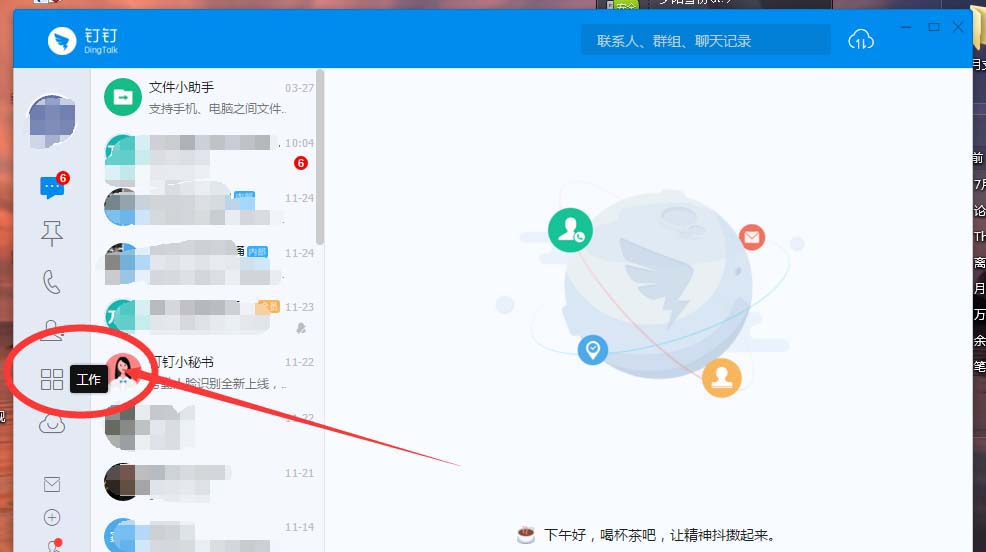Click the cloud upload icon in header

click(861, 40)
